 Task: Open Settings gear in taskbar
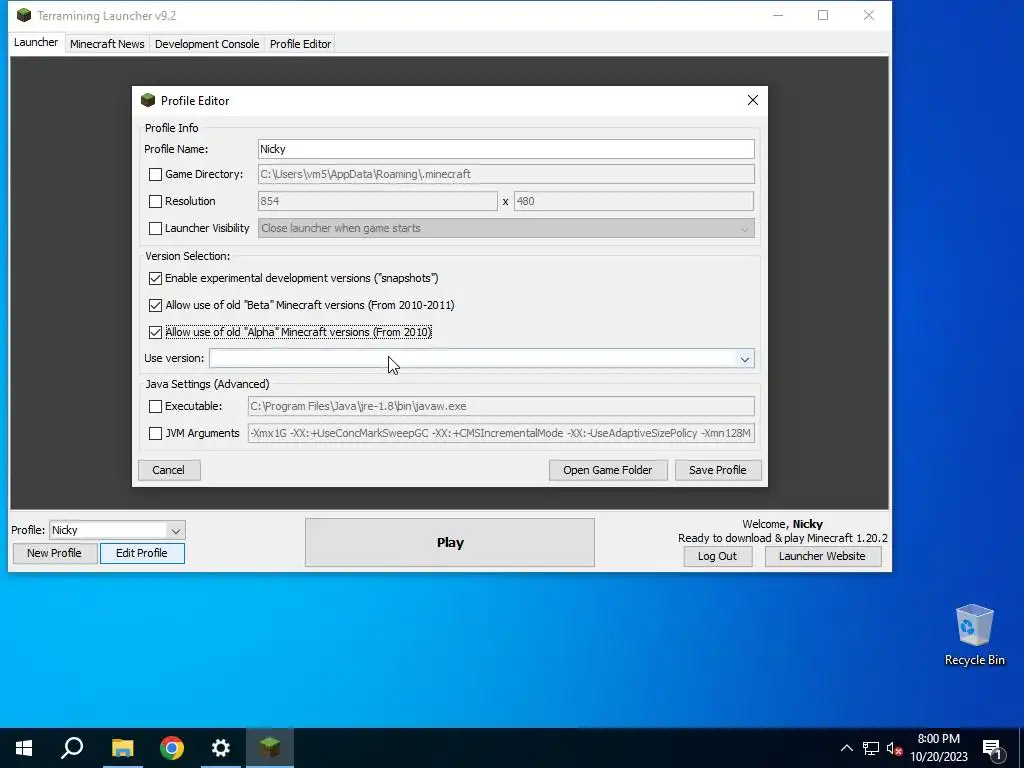click(221, 748)
